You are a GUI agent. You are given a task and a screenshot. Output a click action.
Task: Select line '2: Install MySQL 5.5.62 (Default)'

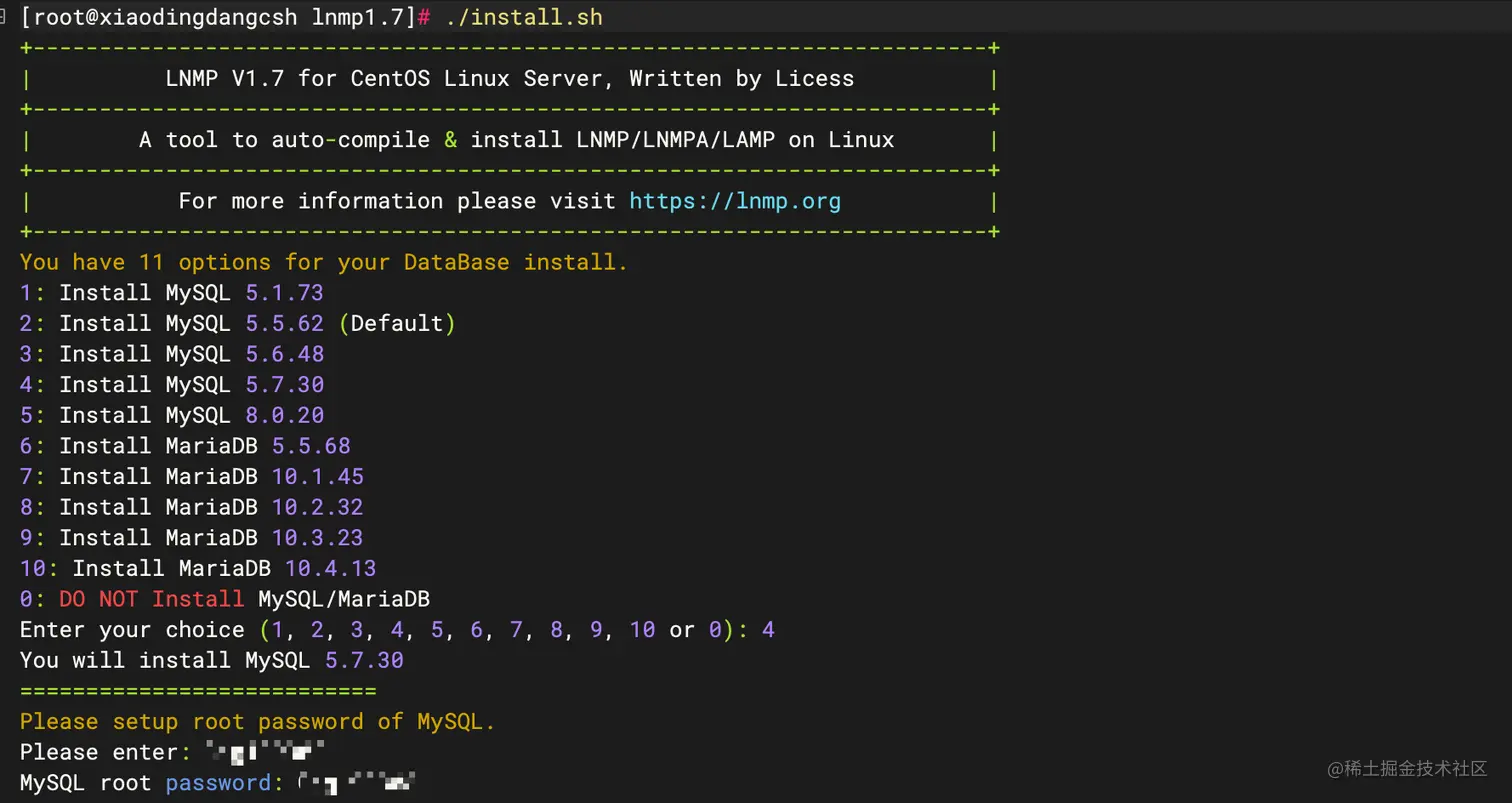238,324
